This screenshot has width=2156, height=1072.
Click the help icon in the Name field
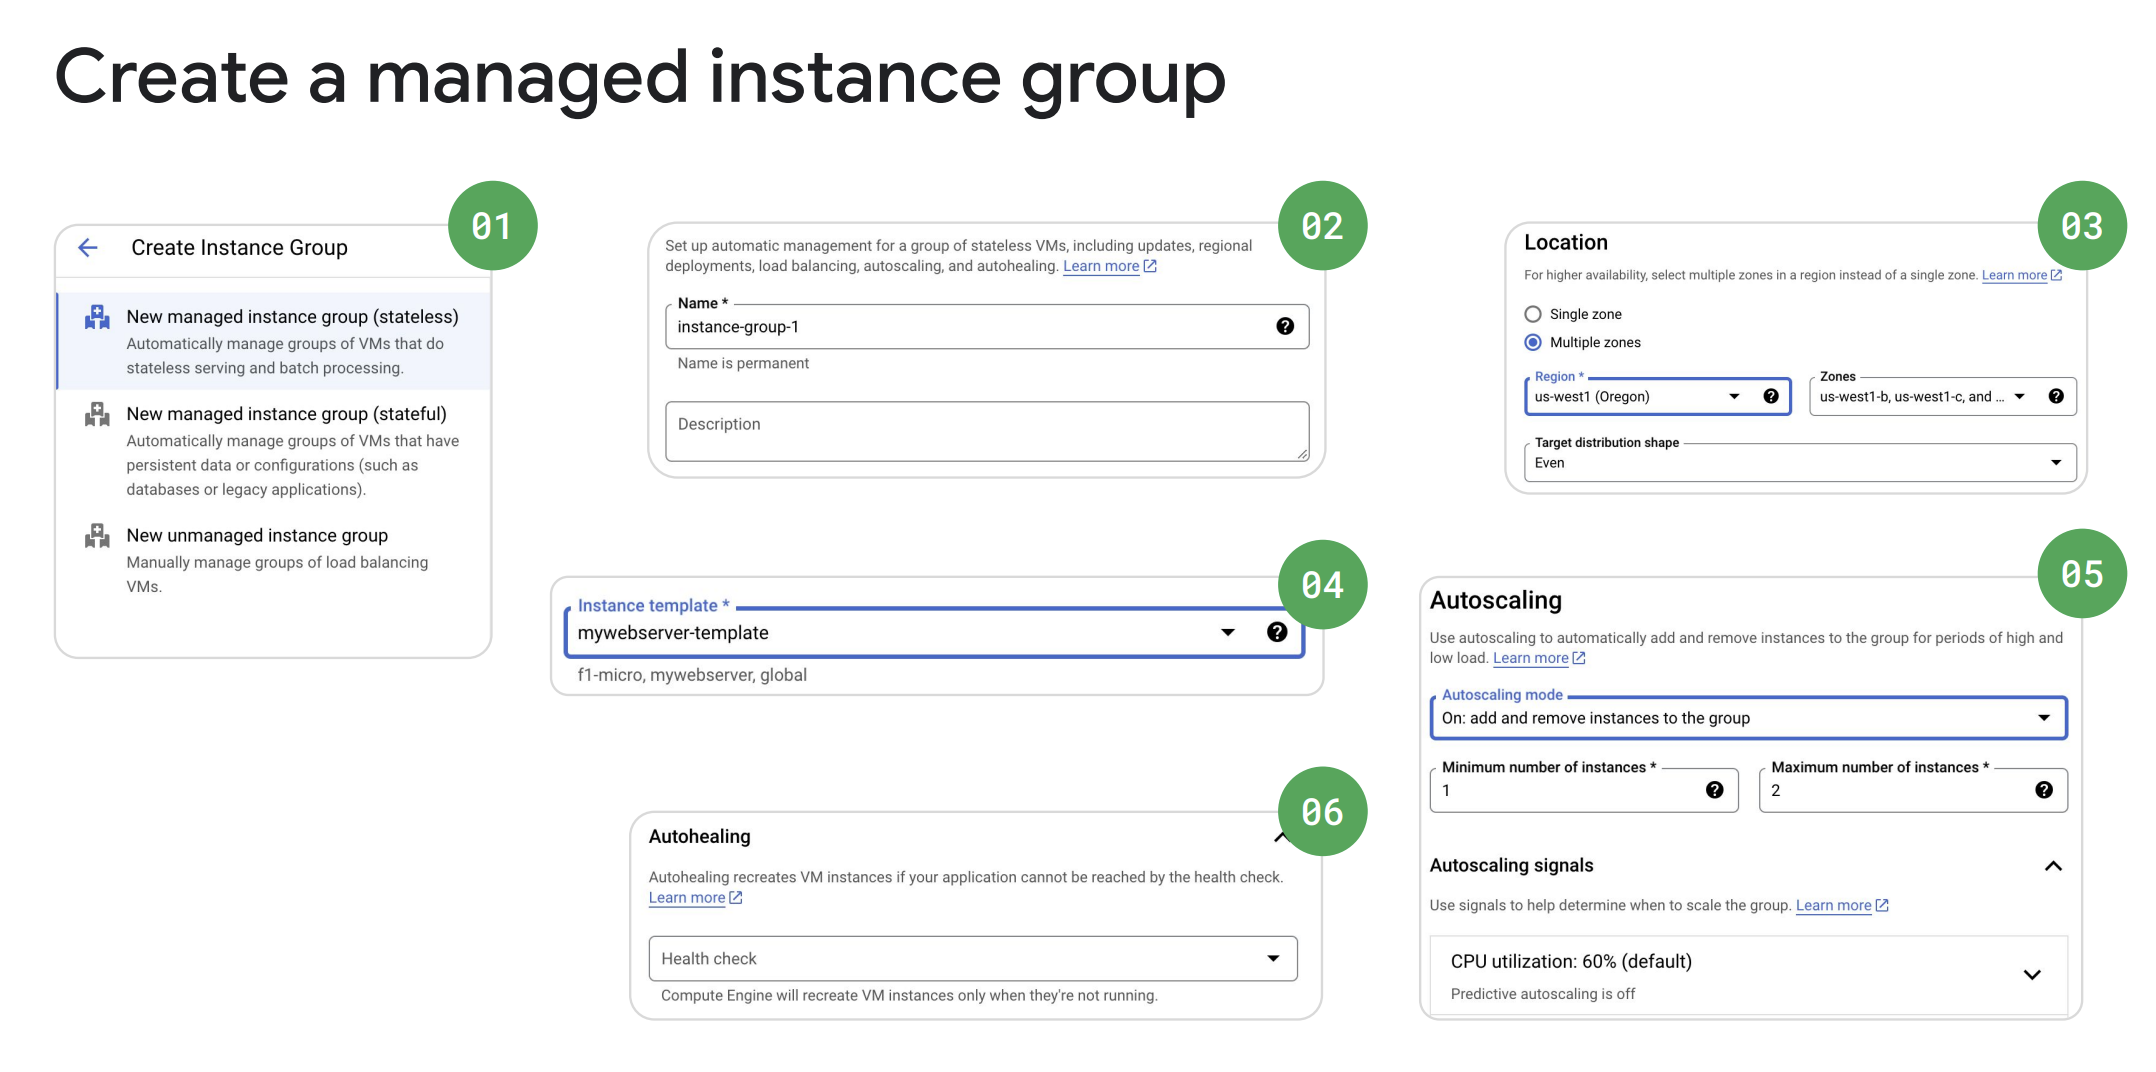point(1285,326)
